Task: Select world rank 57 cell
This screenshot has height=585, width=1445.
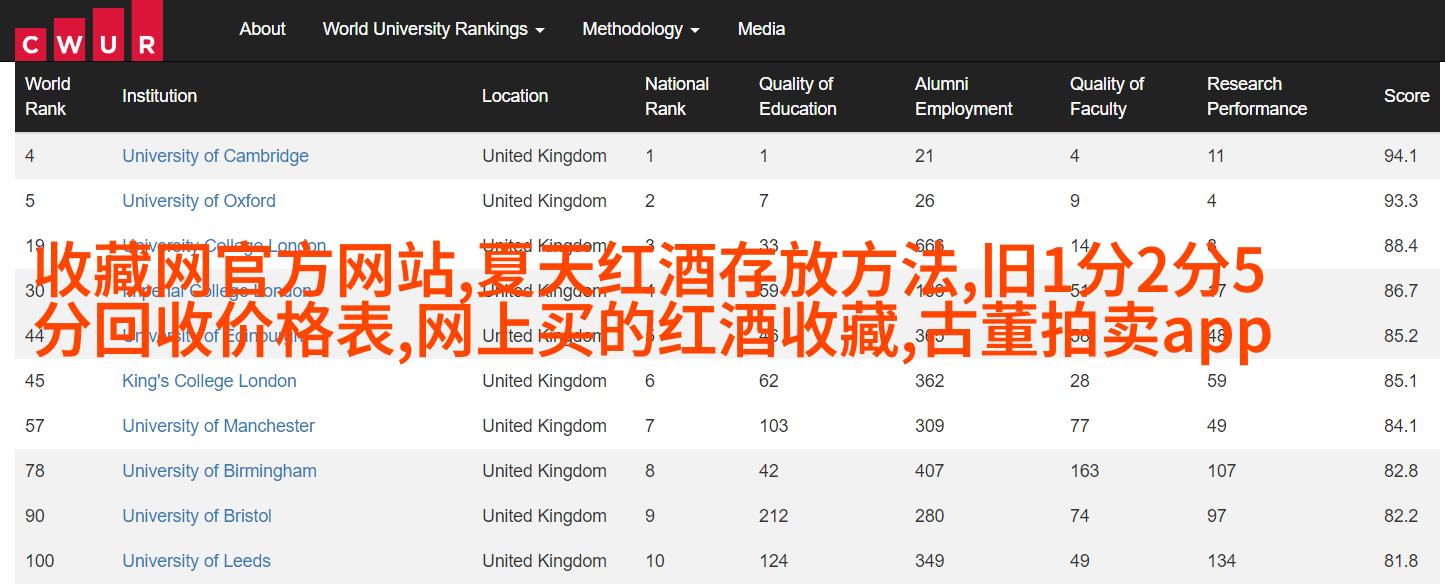Action: 35,426
